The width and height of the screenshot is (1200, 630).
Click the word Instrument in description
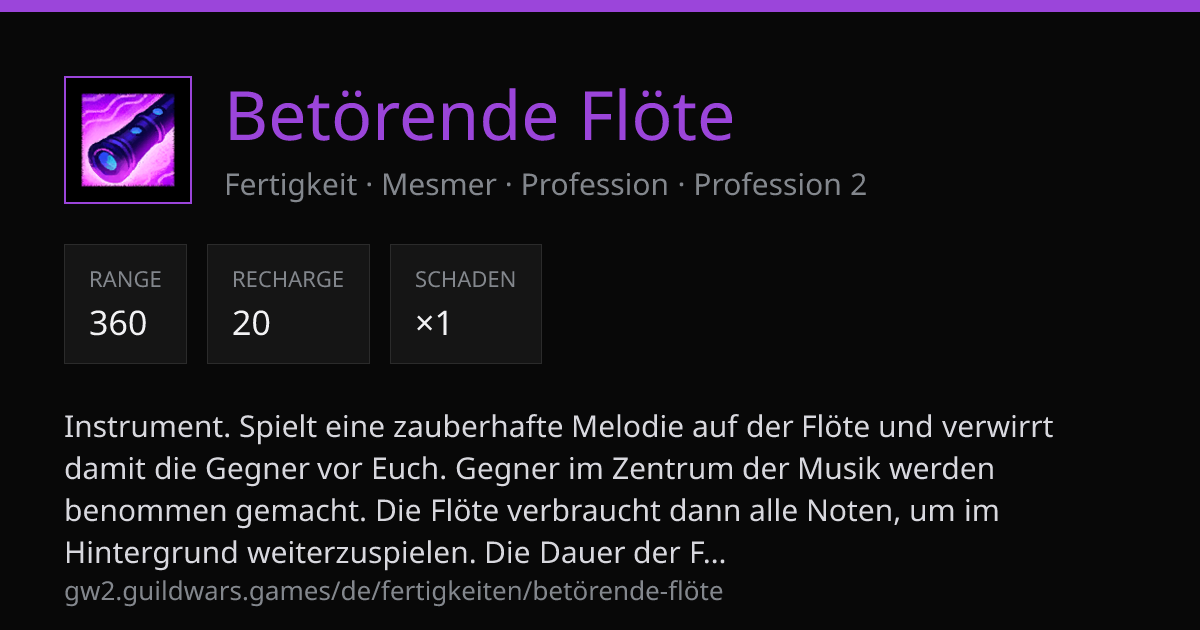146,427
